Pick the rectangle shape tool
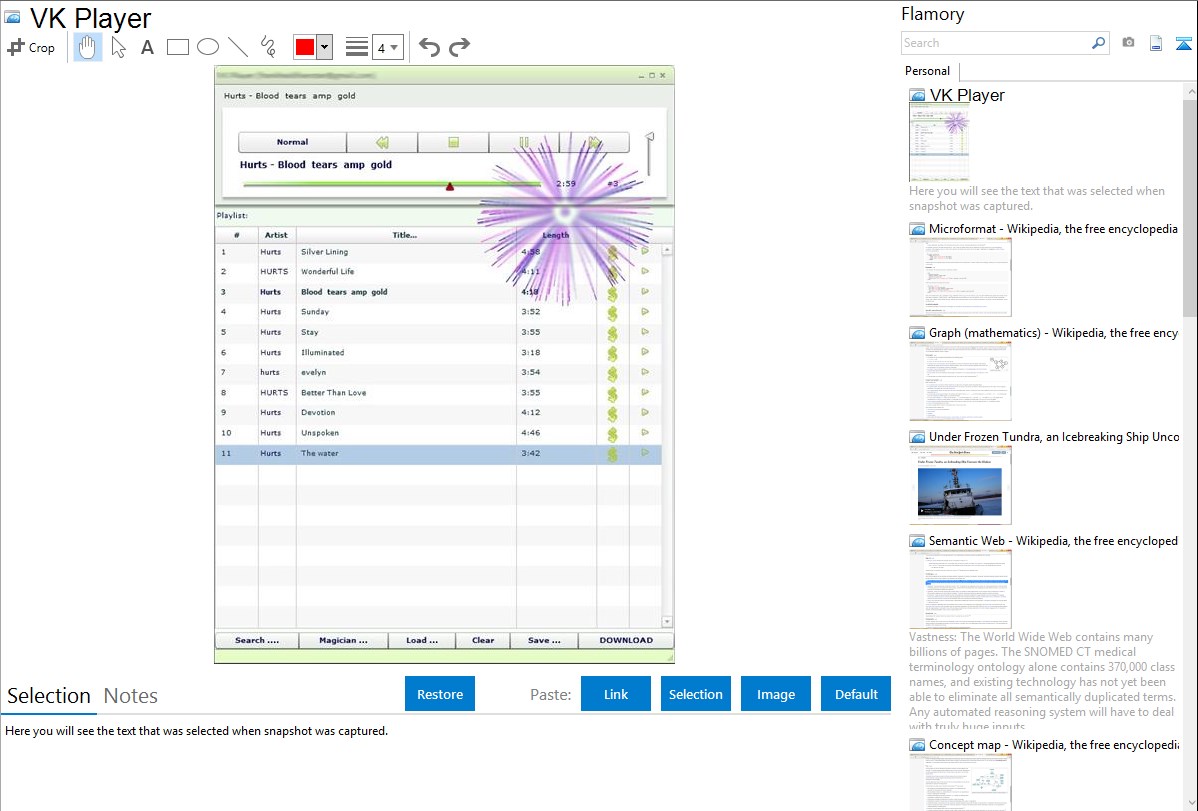The image size is (1198, 811). [178, 47]
